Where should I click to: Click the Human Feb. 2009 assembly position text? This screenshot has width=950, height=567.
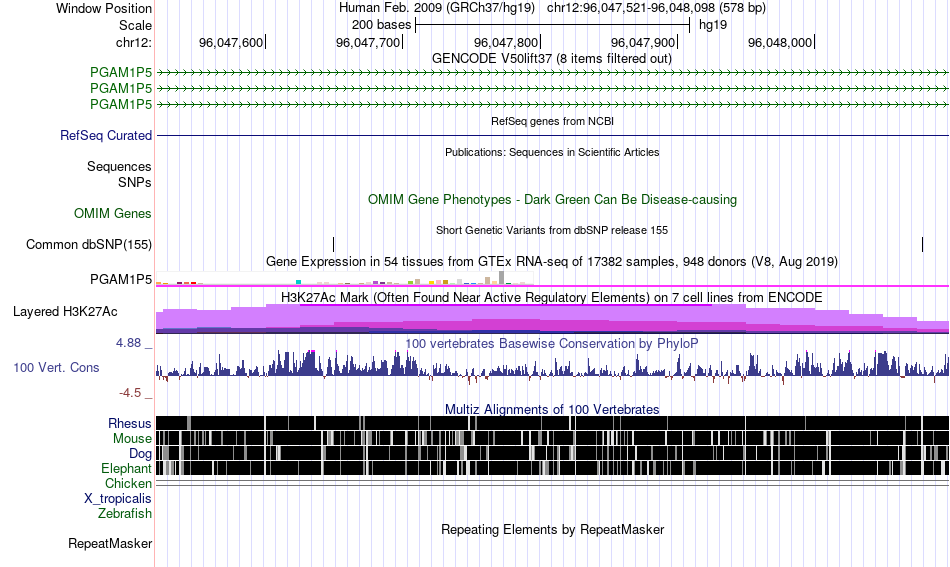552,8
